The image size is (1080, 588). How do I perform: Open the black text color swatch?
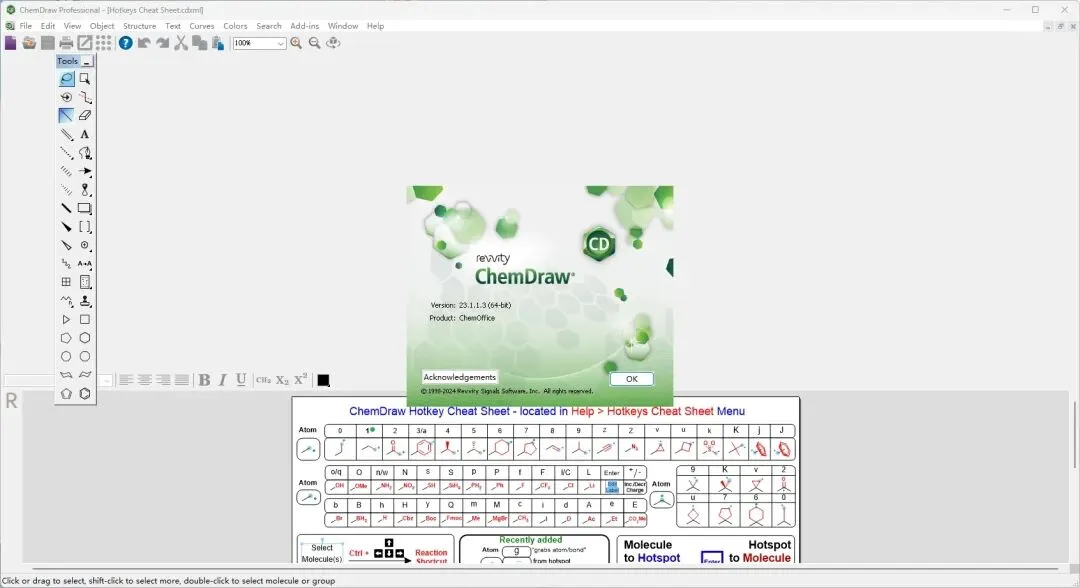pyautogui.click(x=323, y=380)
